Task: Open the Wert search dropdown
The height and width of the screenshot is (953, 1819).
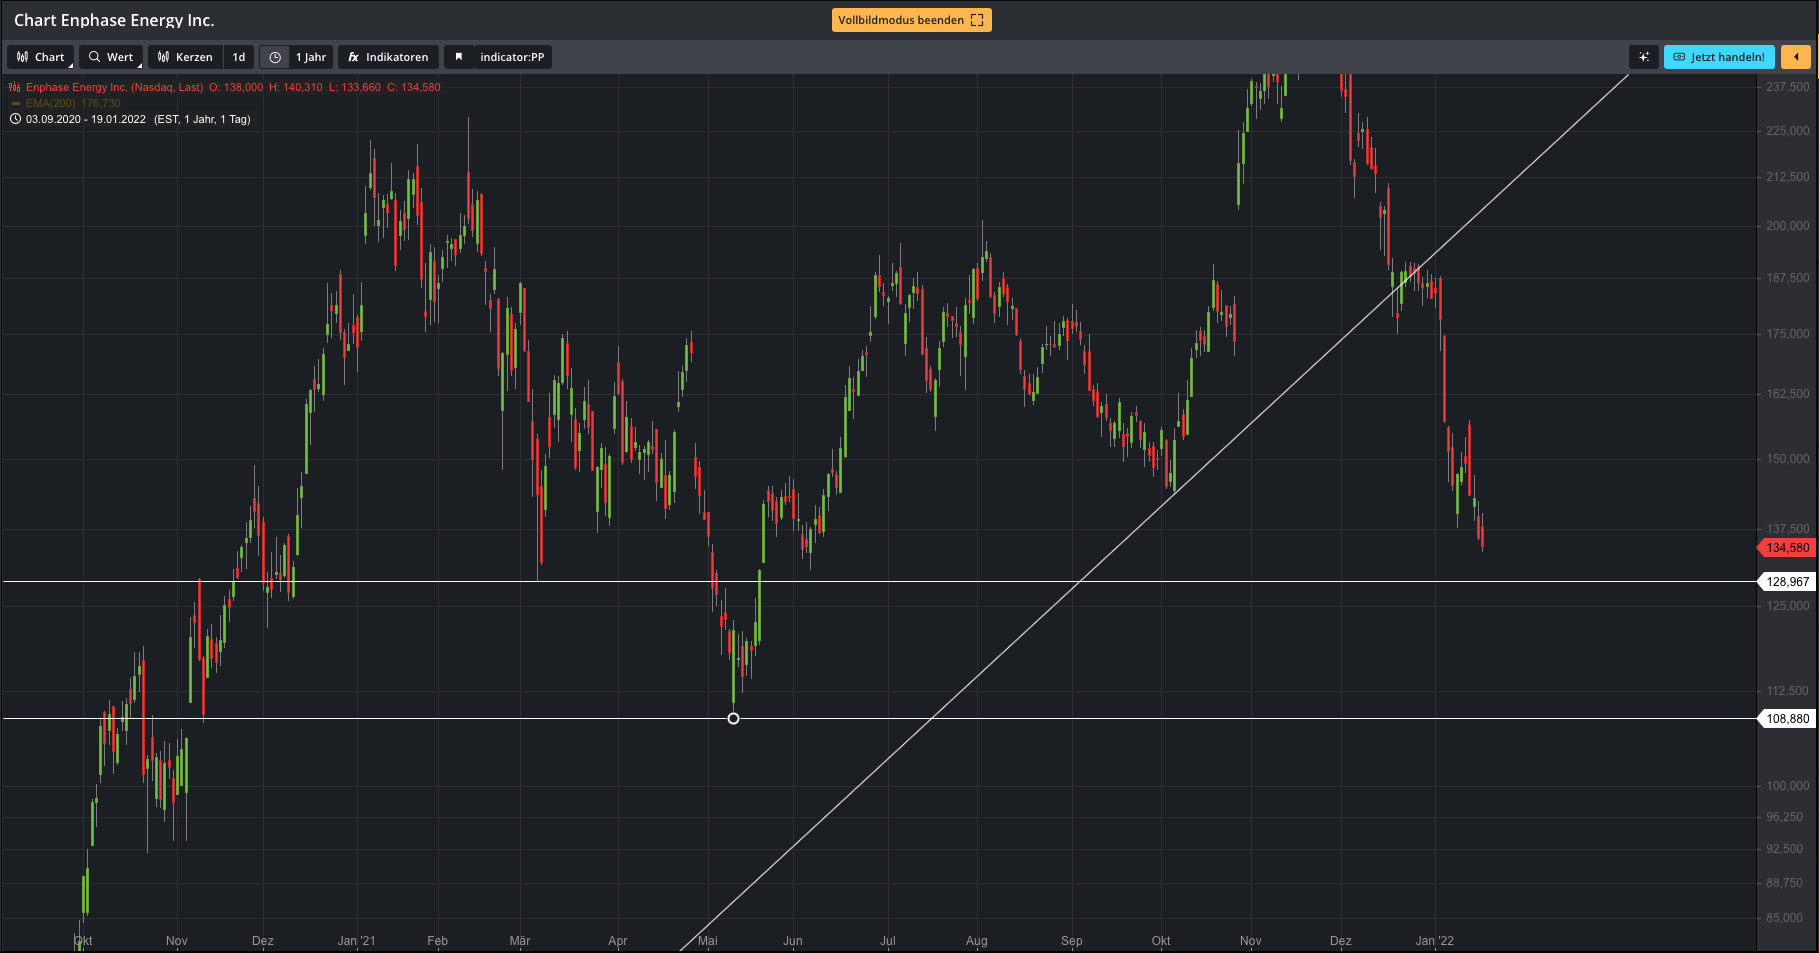Action: tap(111, 57)
